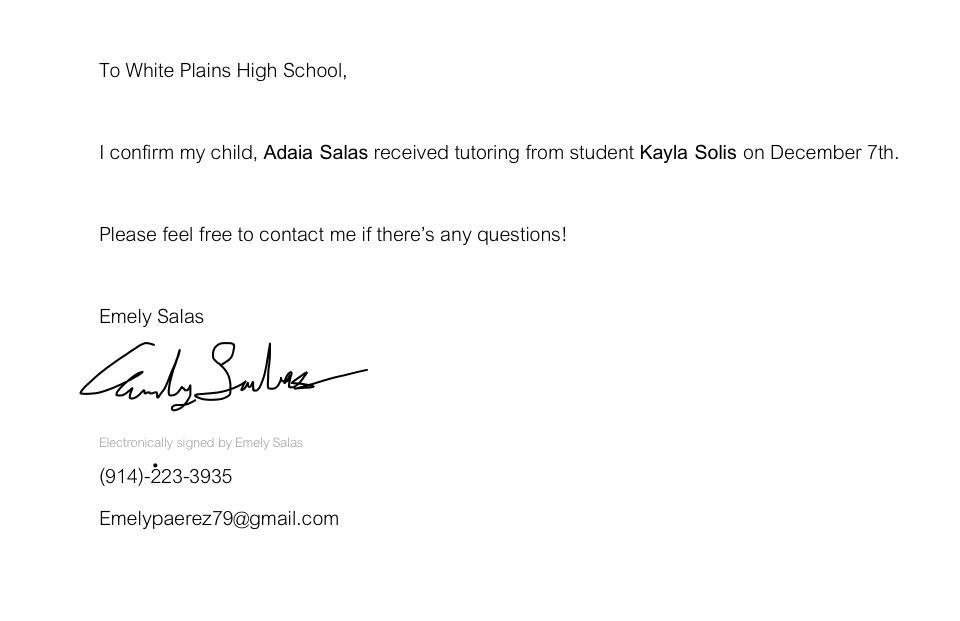
Task: Click the date text "December 7th."
Action: click(834, 153)
